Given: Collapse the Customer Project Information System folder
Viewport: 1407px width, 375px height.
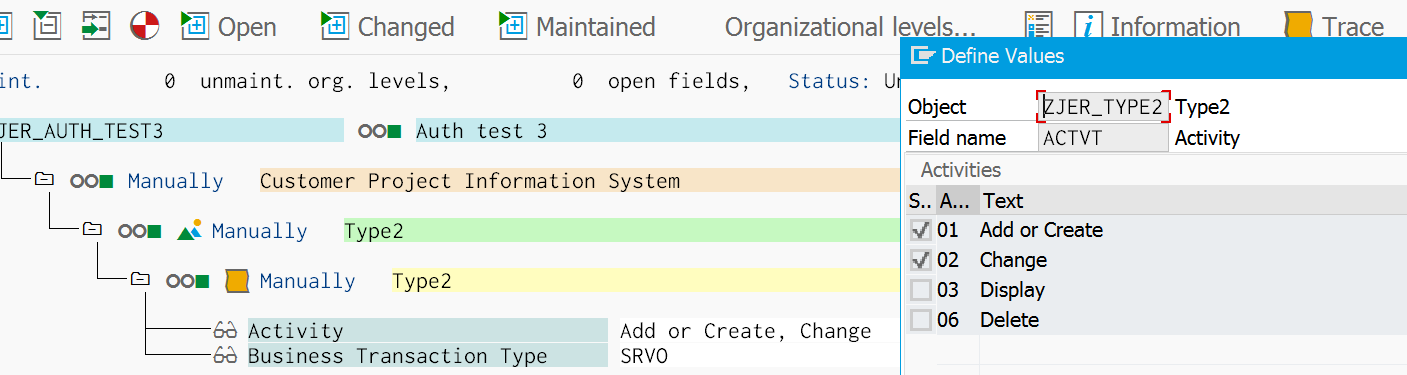Looking at the screenshot, I should click(x=44, y=180).
